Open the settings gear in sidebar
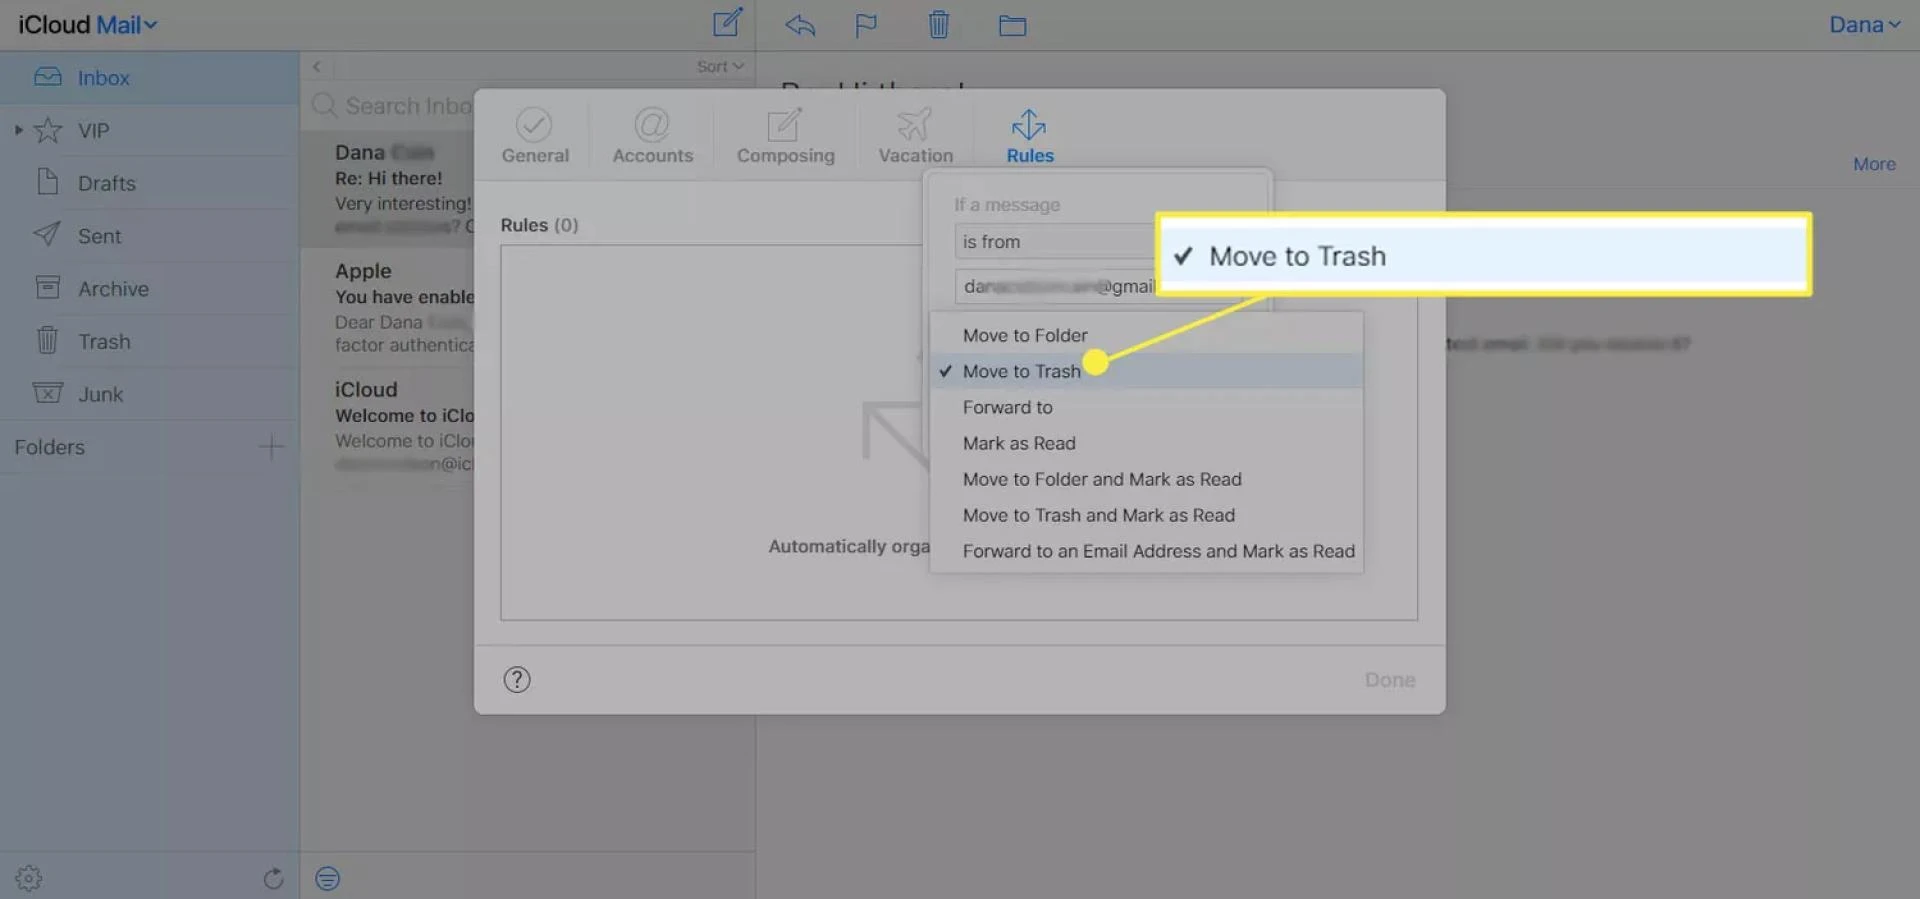This screenshot has width=1920, height=899. 29,878
